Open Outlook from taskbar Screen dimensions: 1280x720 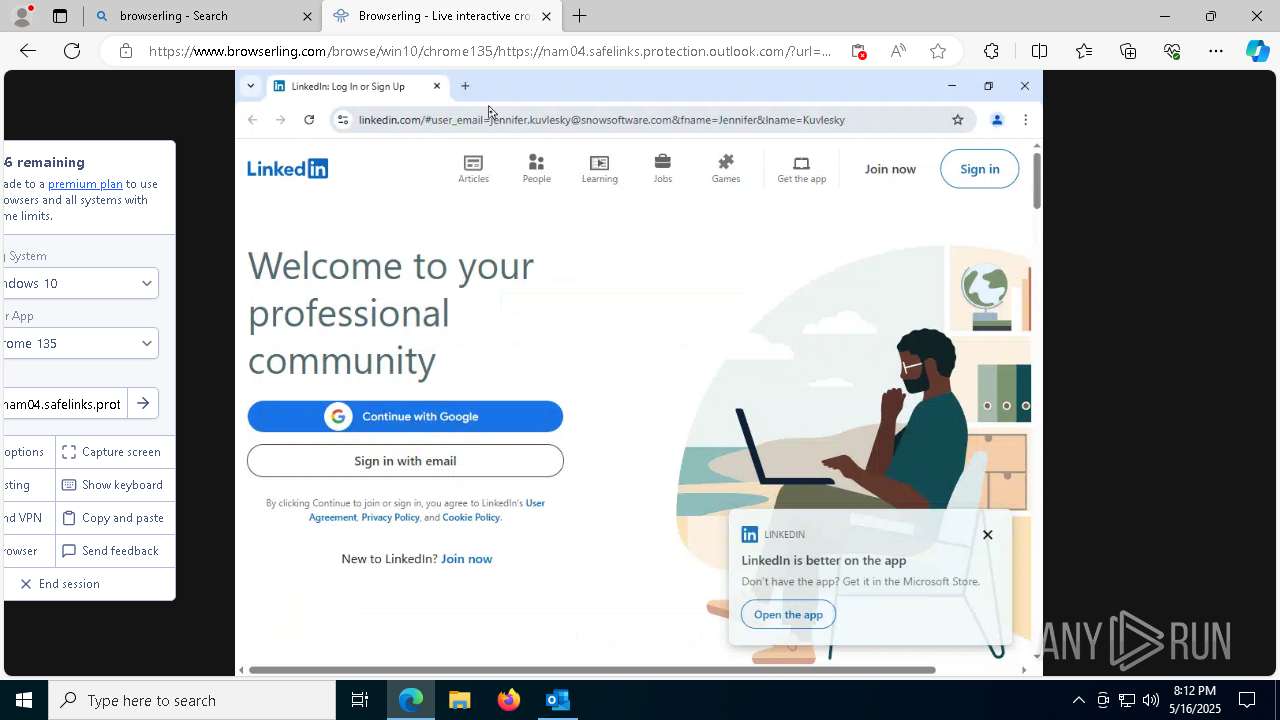[557, 700]
